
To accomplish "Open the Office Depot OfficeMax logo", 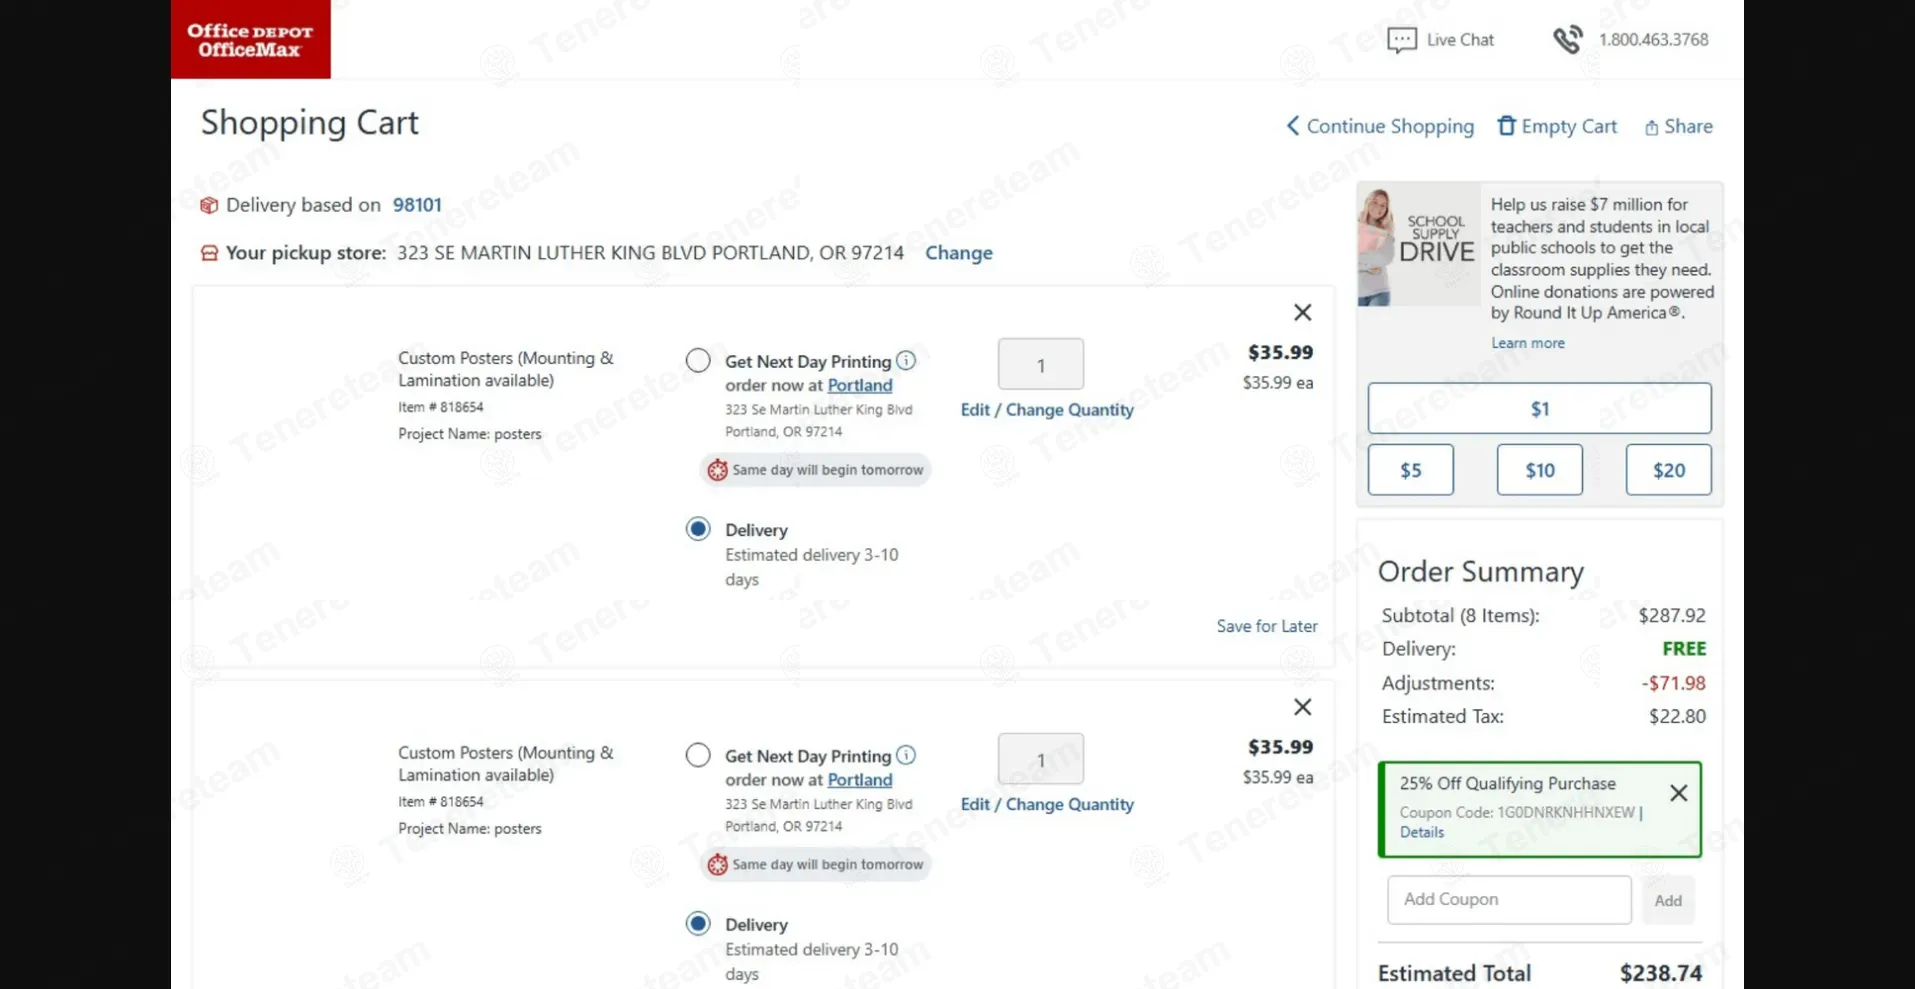I will 250,39.
